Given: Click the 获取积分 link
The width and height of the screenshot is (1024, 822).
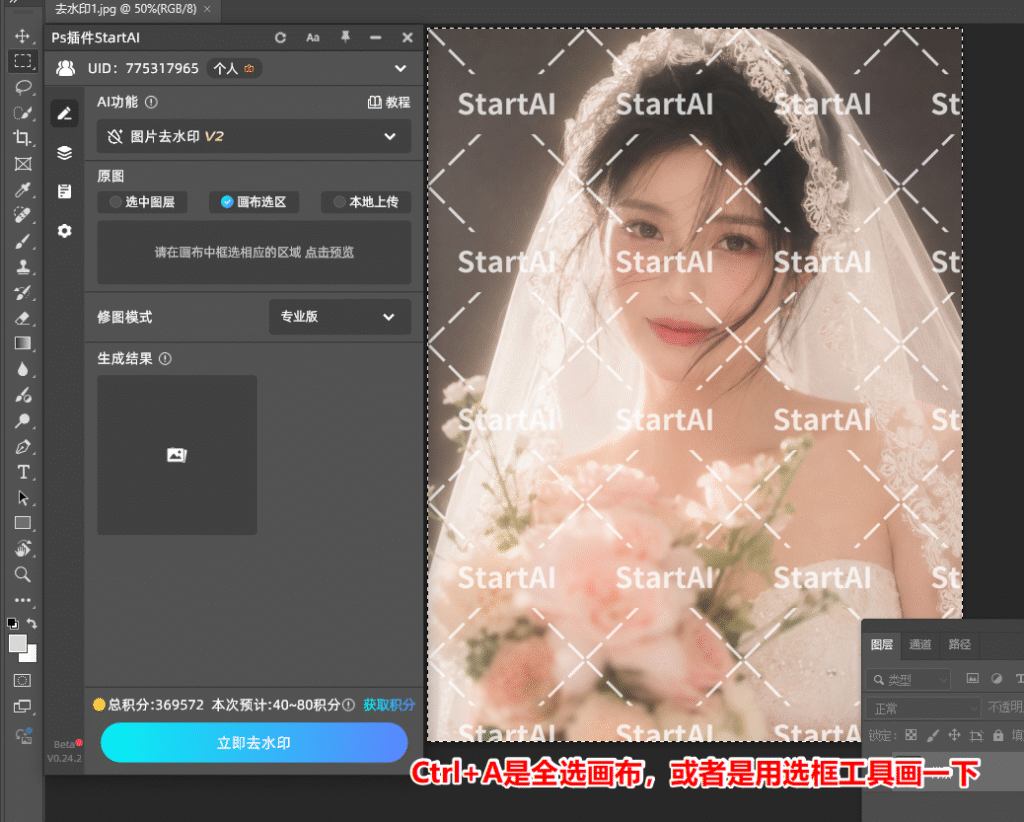Looking at the screenshot, I should point(389,704).
